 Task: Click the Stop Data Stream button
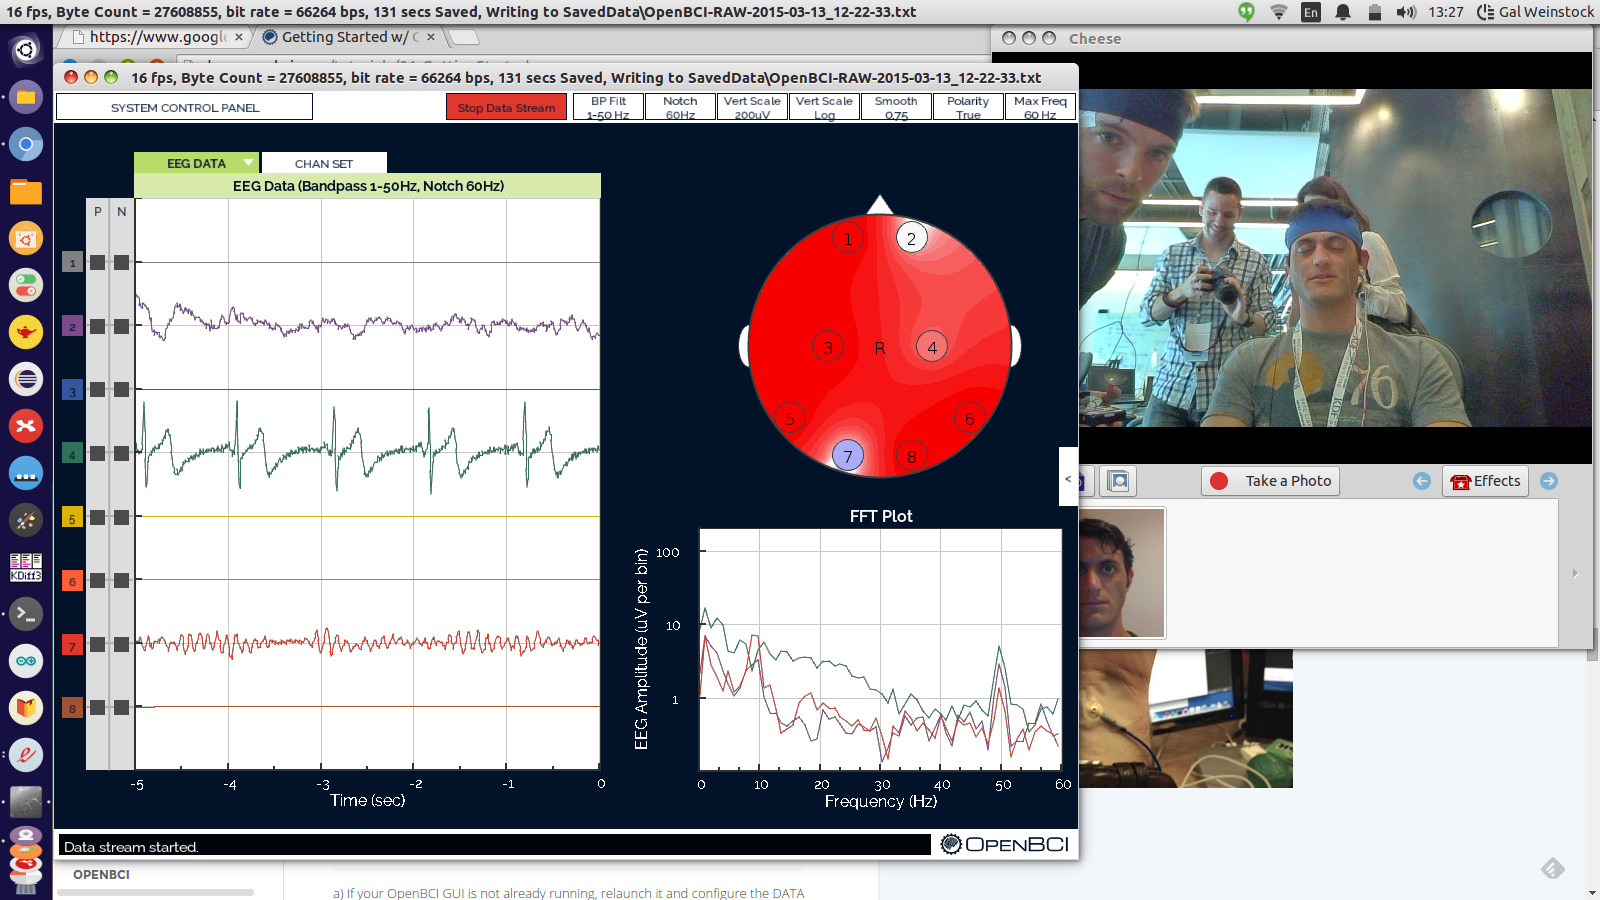point(506,107)
